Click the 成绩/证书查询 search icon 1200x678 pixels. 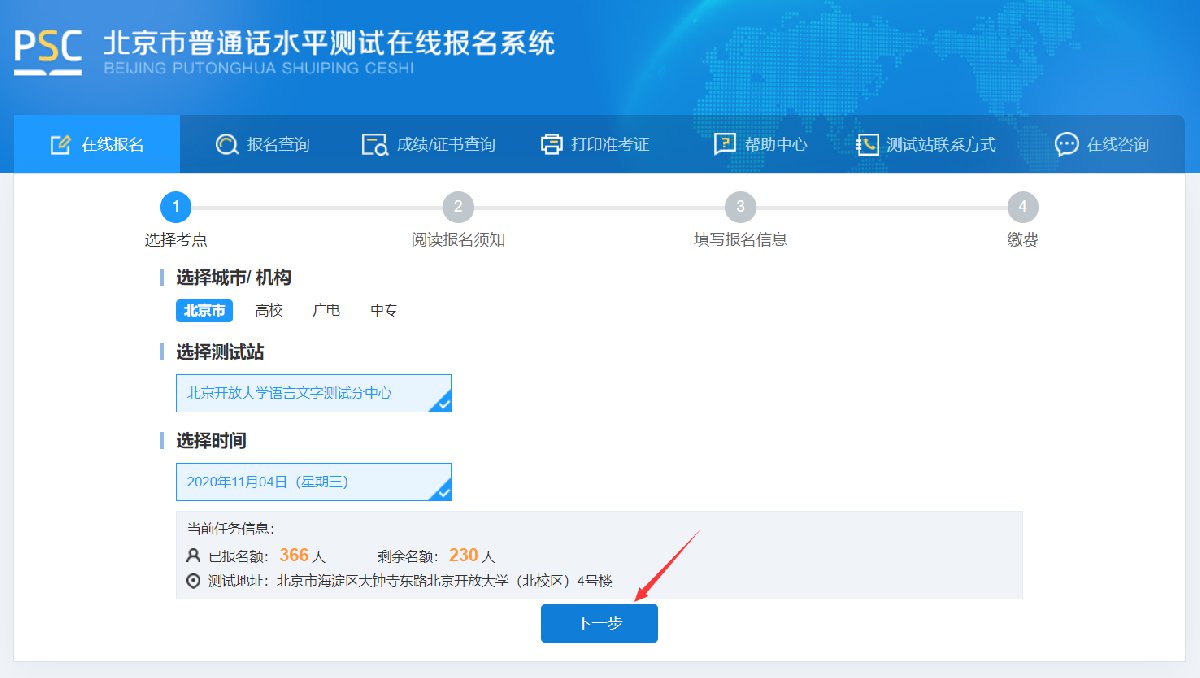[374, 144]
